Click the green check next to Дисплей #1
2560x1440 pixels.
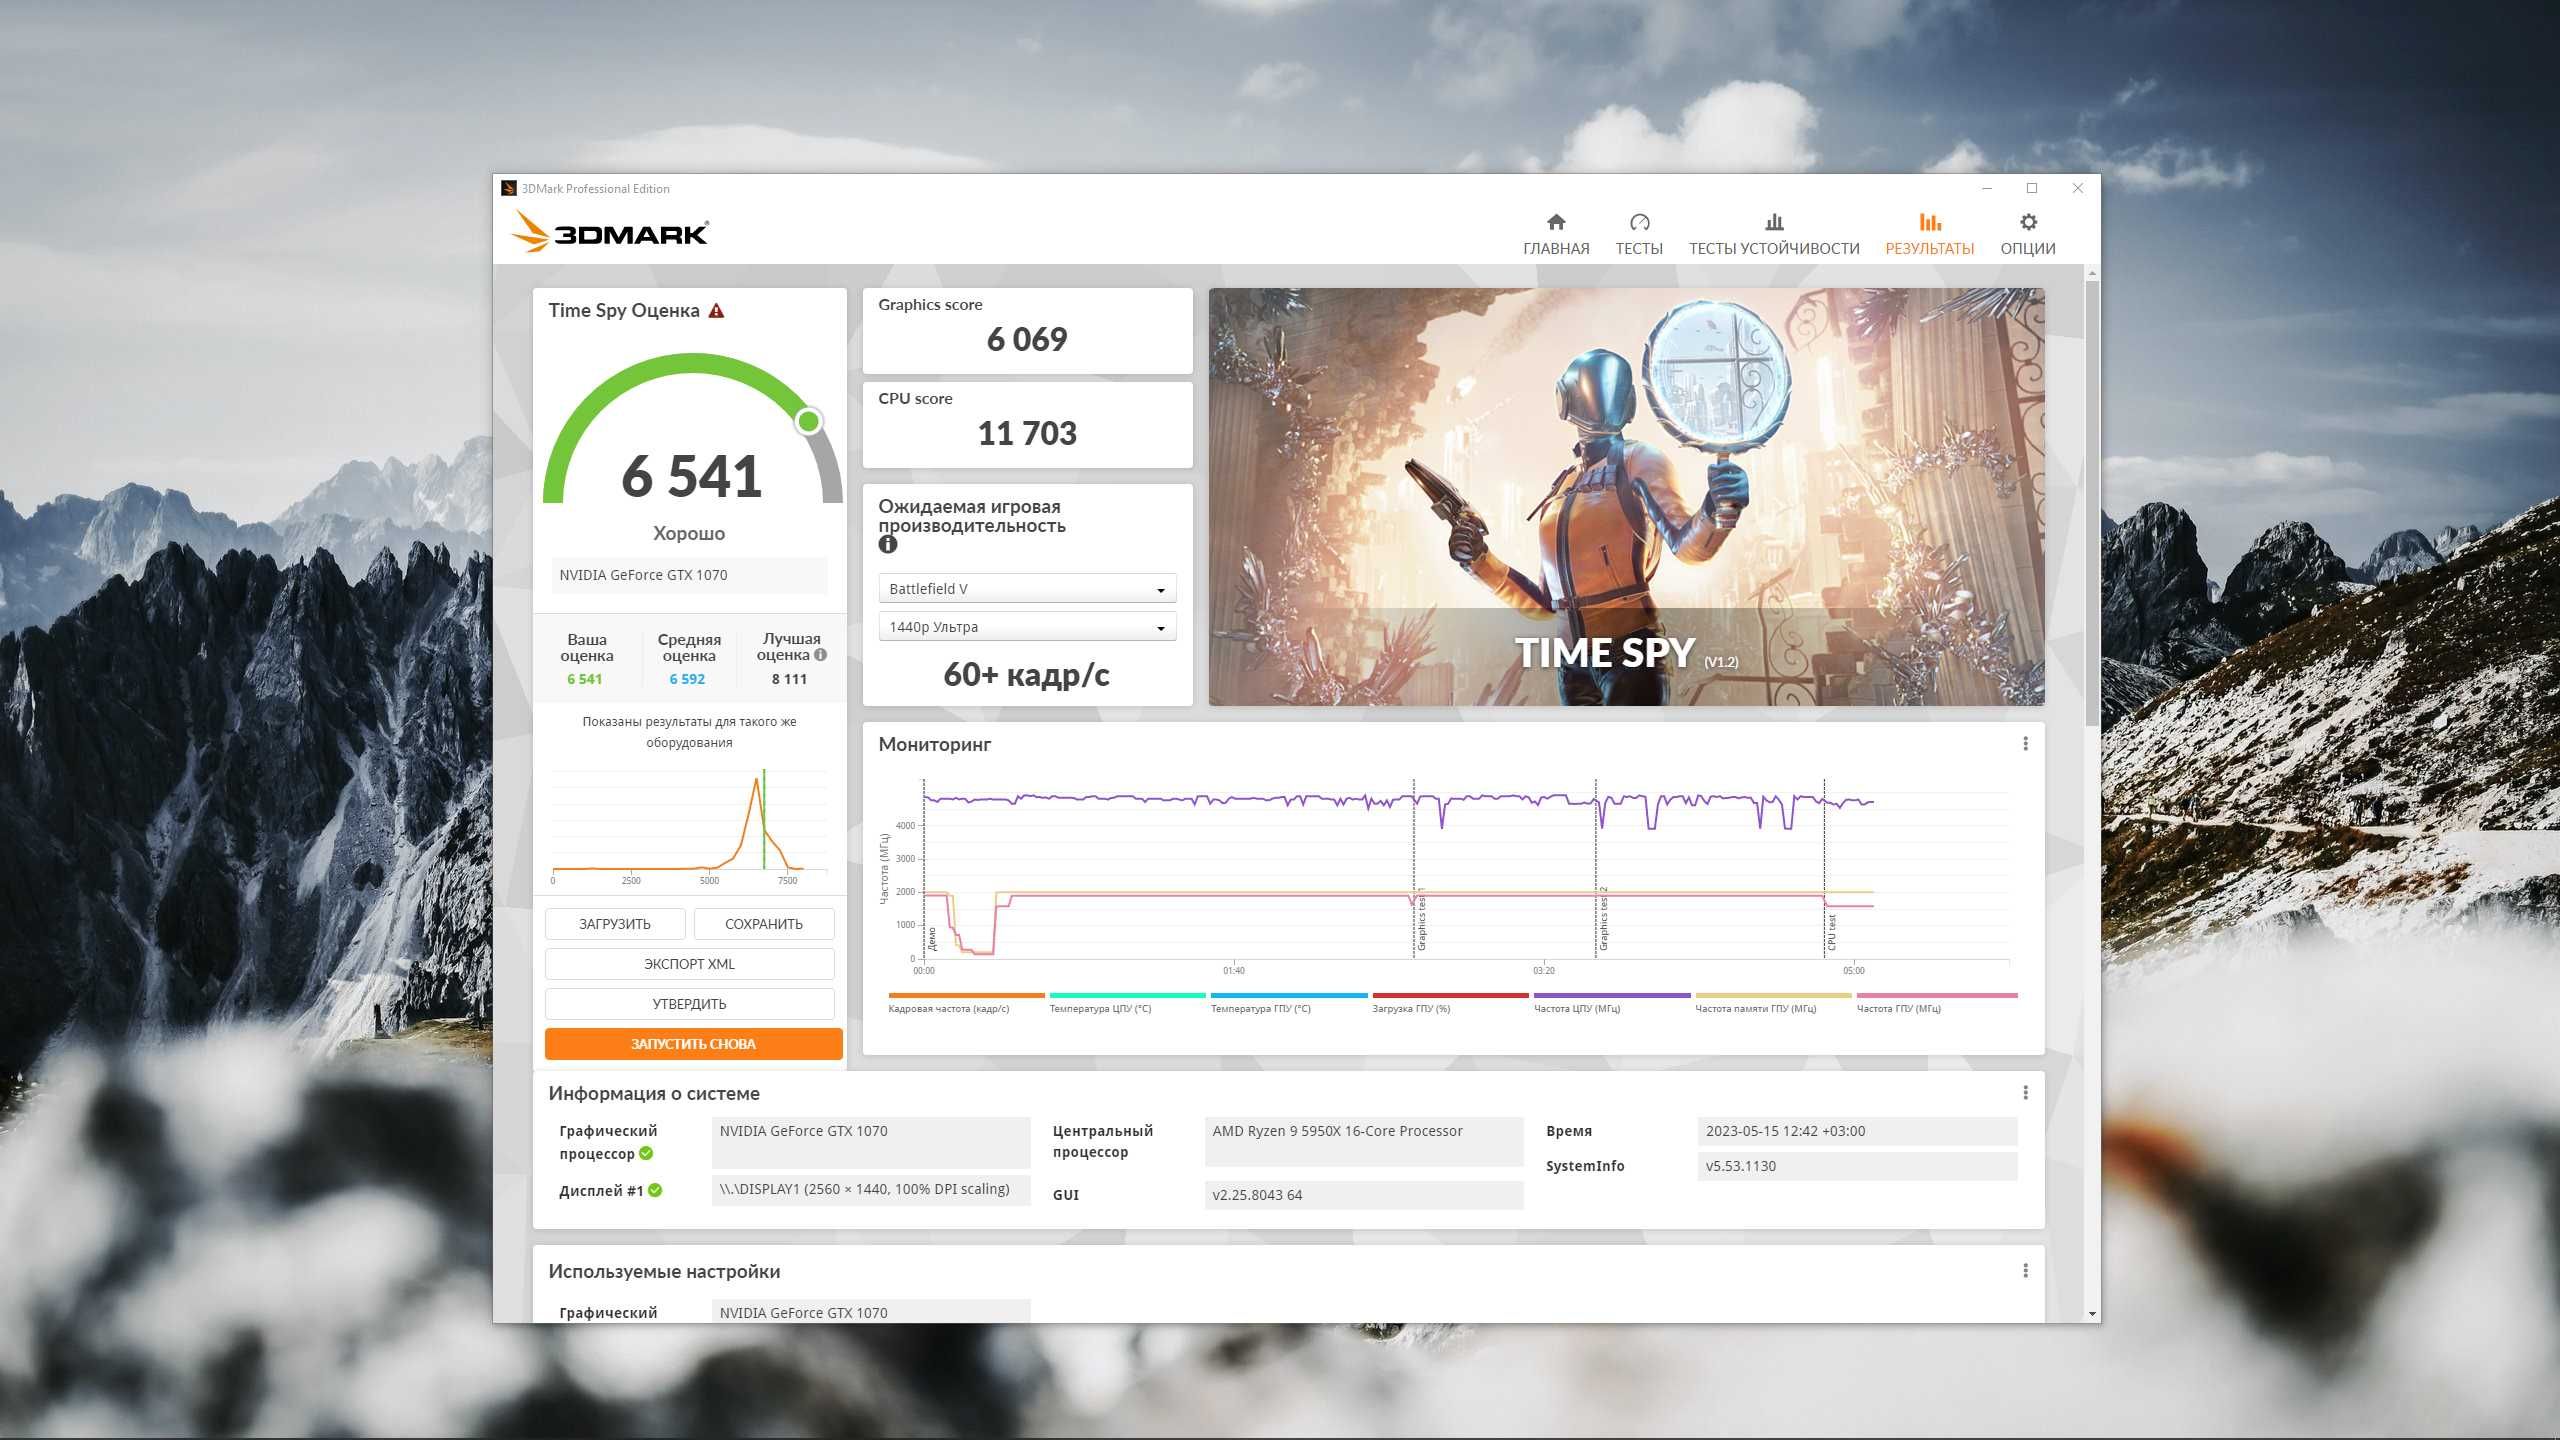click(655, 1190)
